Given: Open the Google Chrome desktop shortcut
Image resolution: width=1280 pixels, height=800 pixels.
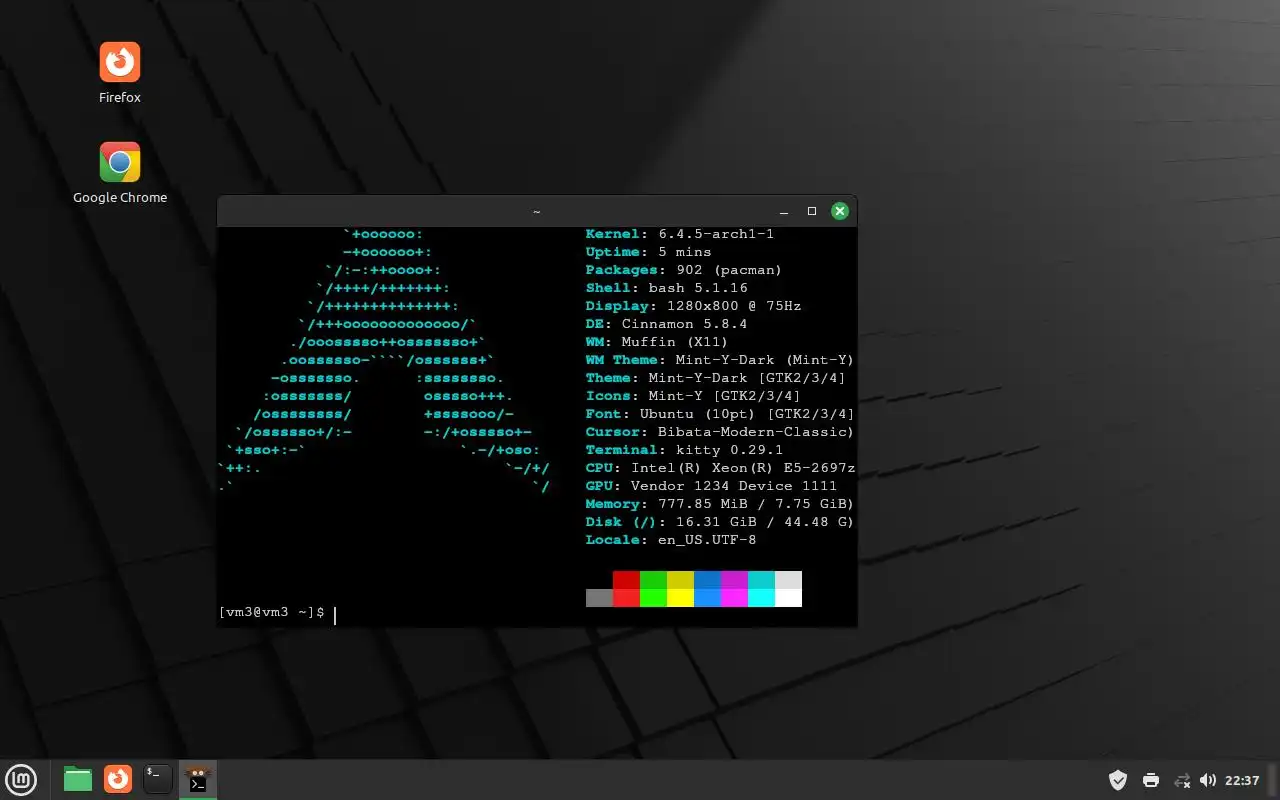Looking at the screenshot, I should pyautogui.click(x=120, y=173).
